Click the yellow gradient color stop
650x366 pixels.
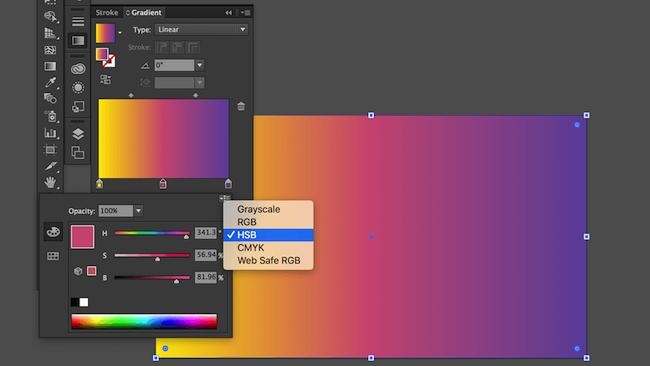[99, 184]
